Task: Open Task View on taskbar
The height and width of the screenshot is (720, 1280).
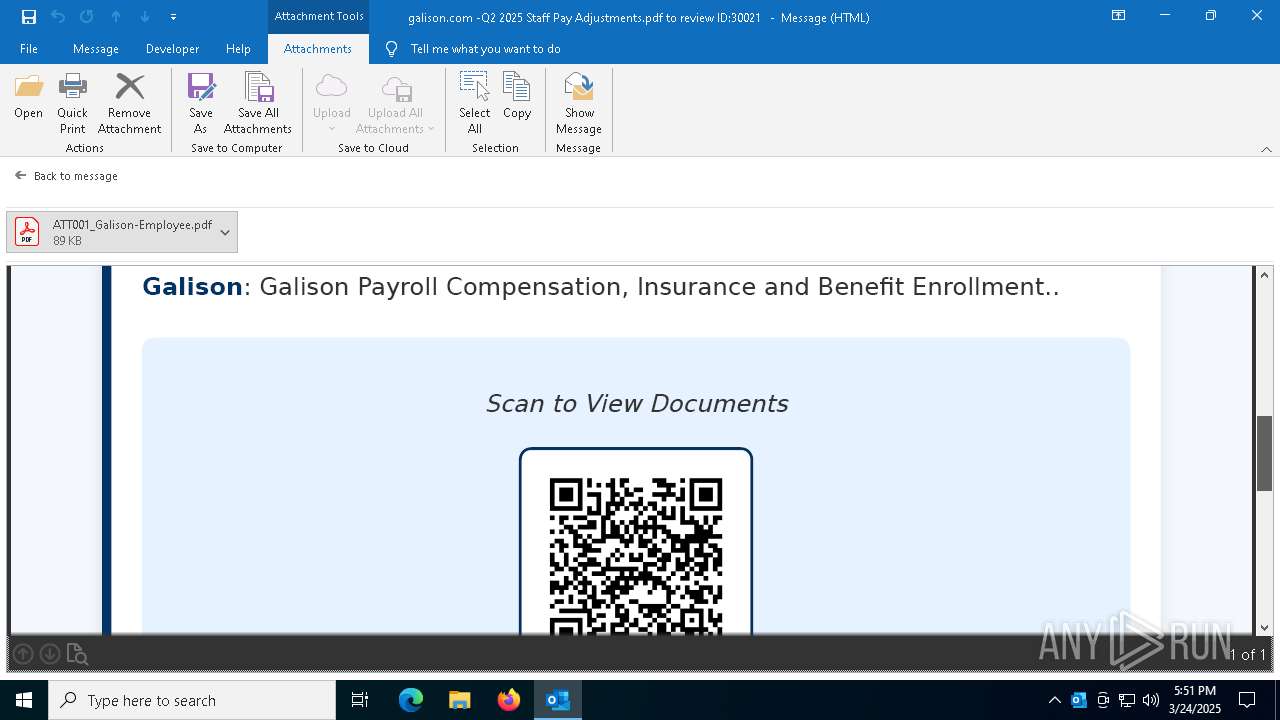Action: click(360, 700)
